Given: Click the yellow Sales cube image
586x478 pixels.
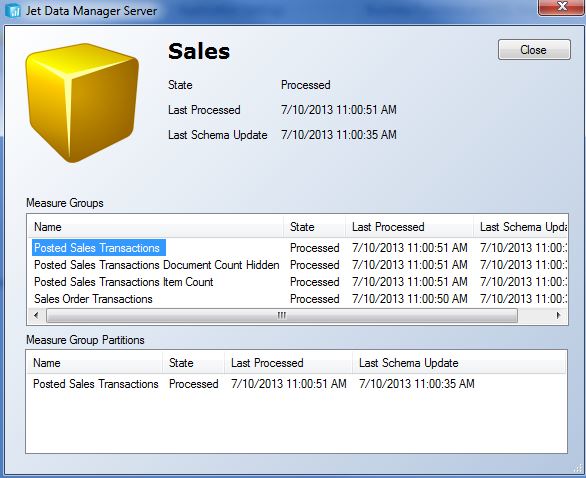Looking at the screenshot, I should [x=82, y=103].
